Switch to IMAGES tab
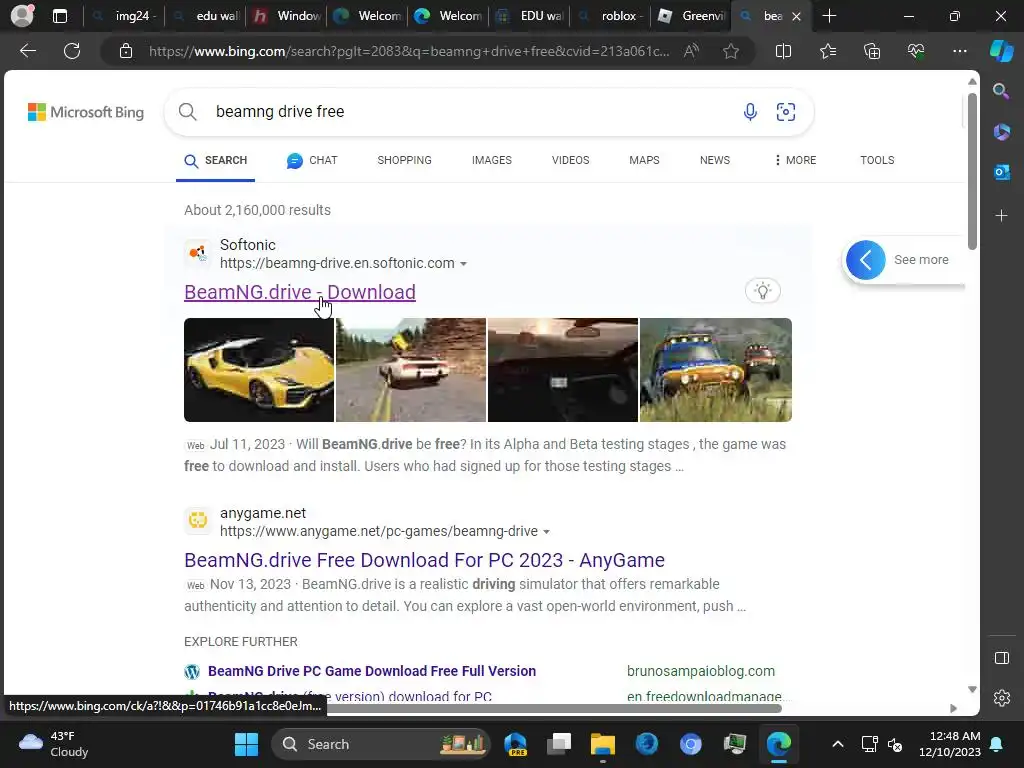1024x768 pixels. click(492, 160)
